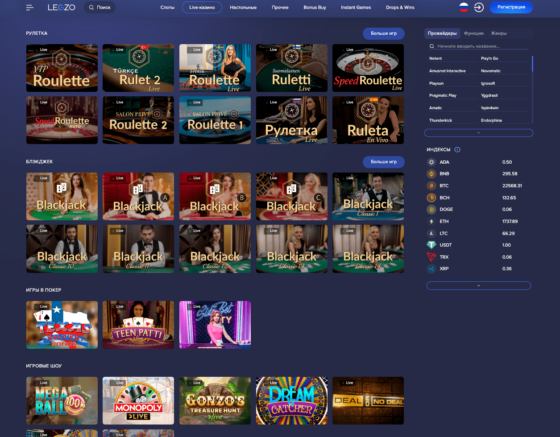Open Speed Roulette Live game thumbnail

point(368,68)
